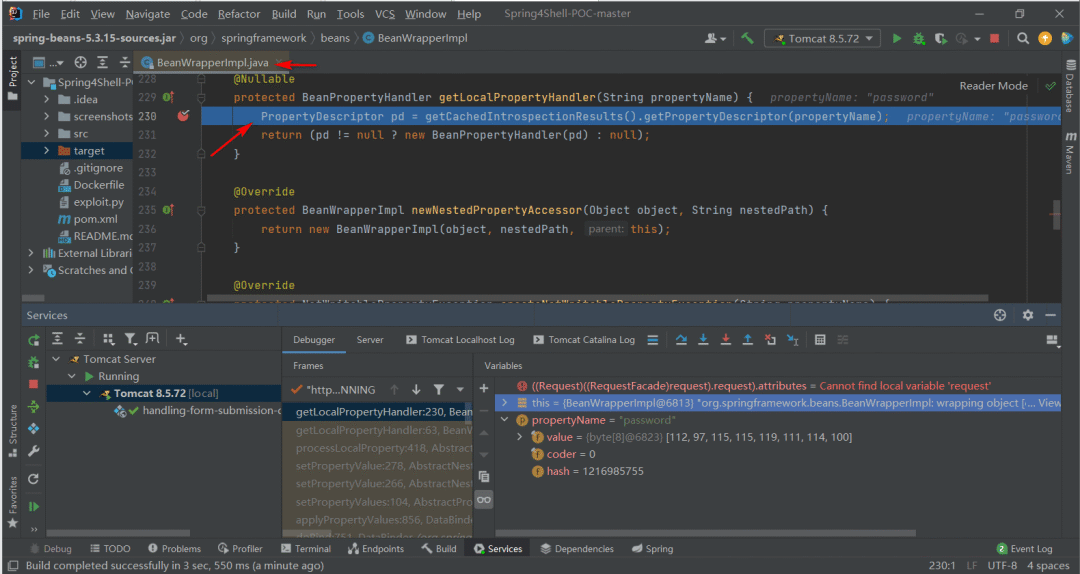Run with Coverage shield icon

click(x=940, y=39)
